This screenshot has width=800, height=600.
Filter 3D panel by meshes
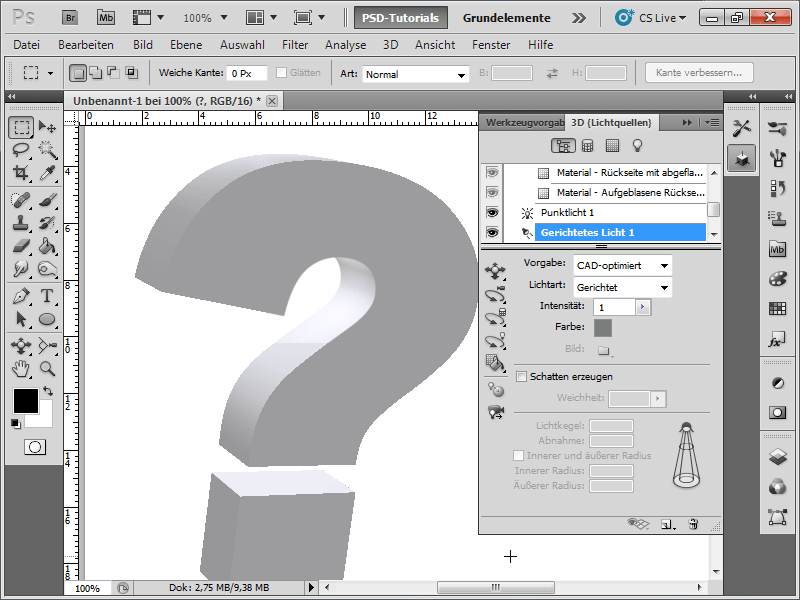point(588,146)
